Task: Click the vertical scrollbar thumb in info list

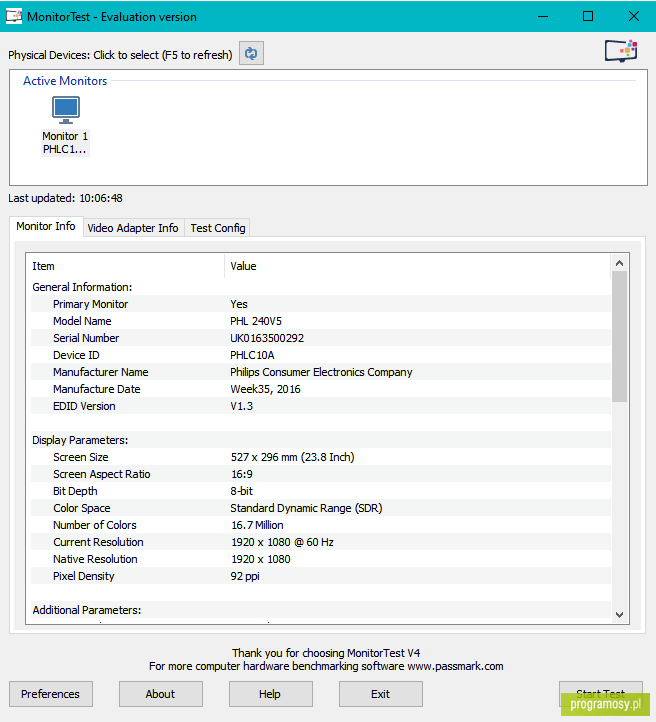Action: [x=620, y=337]
